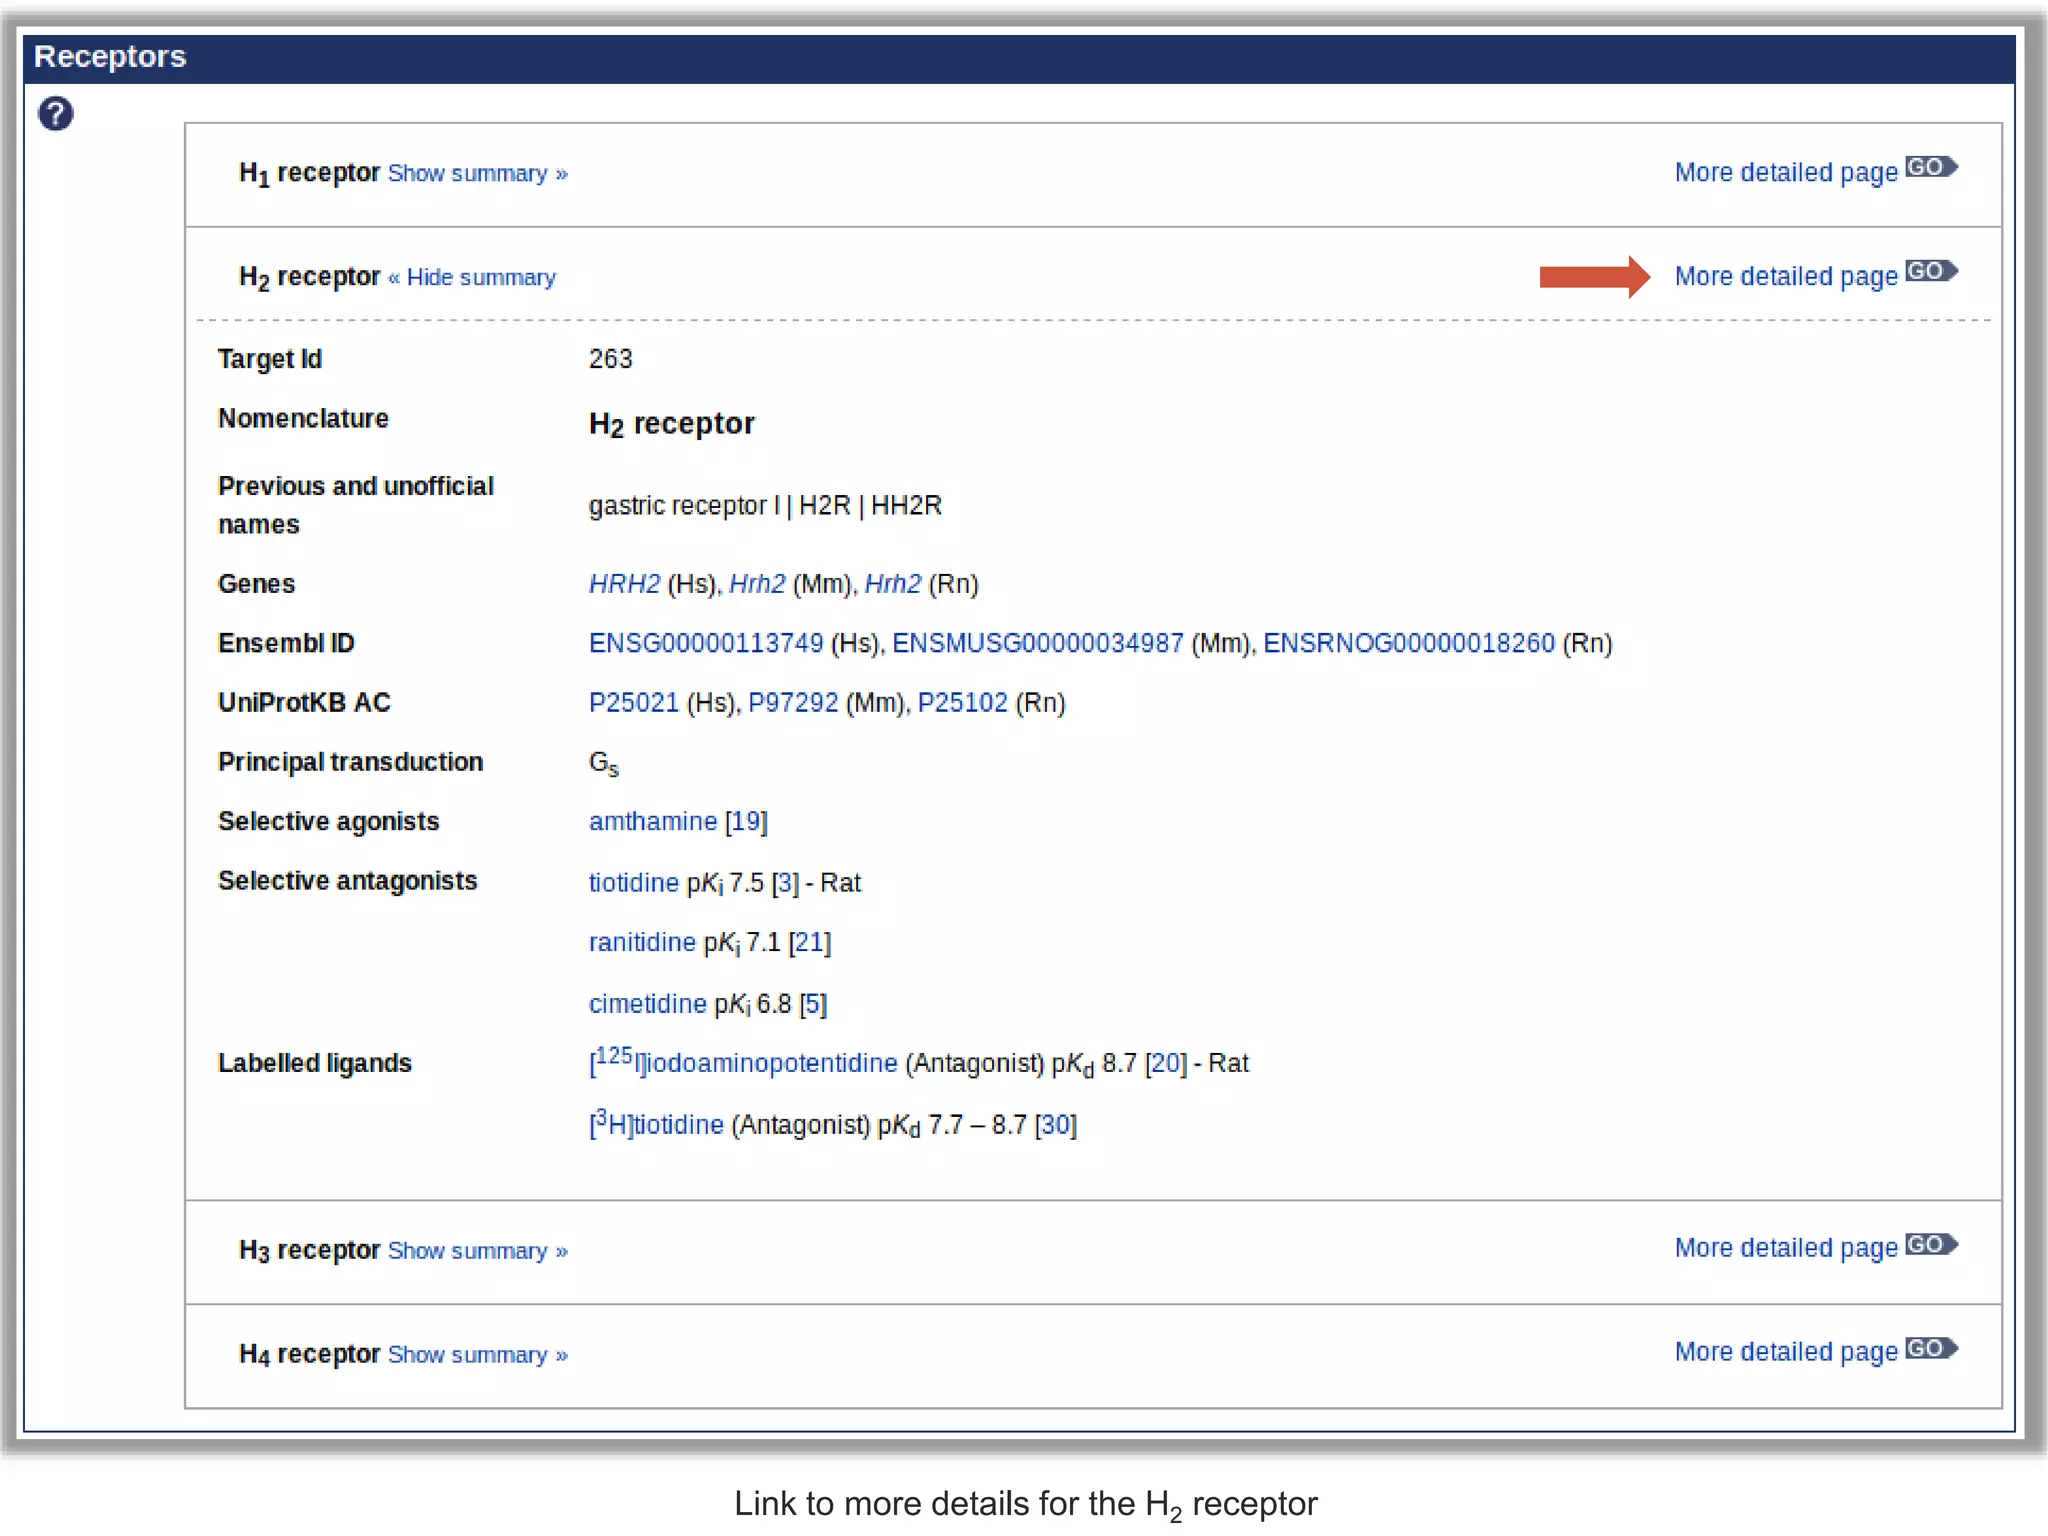Click the Ensembl ID label

(286, 643)
